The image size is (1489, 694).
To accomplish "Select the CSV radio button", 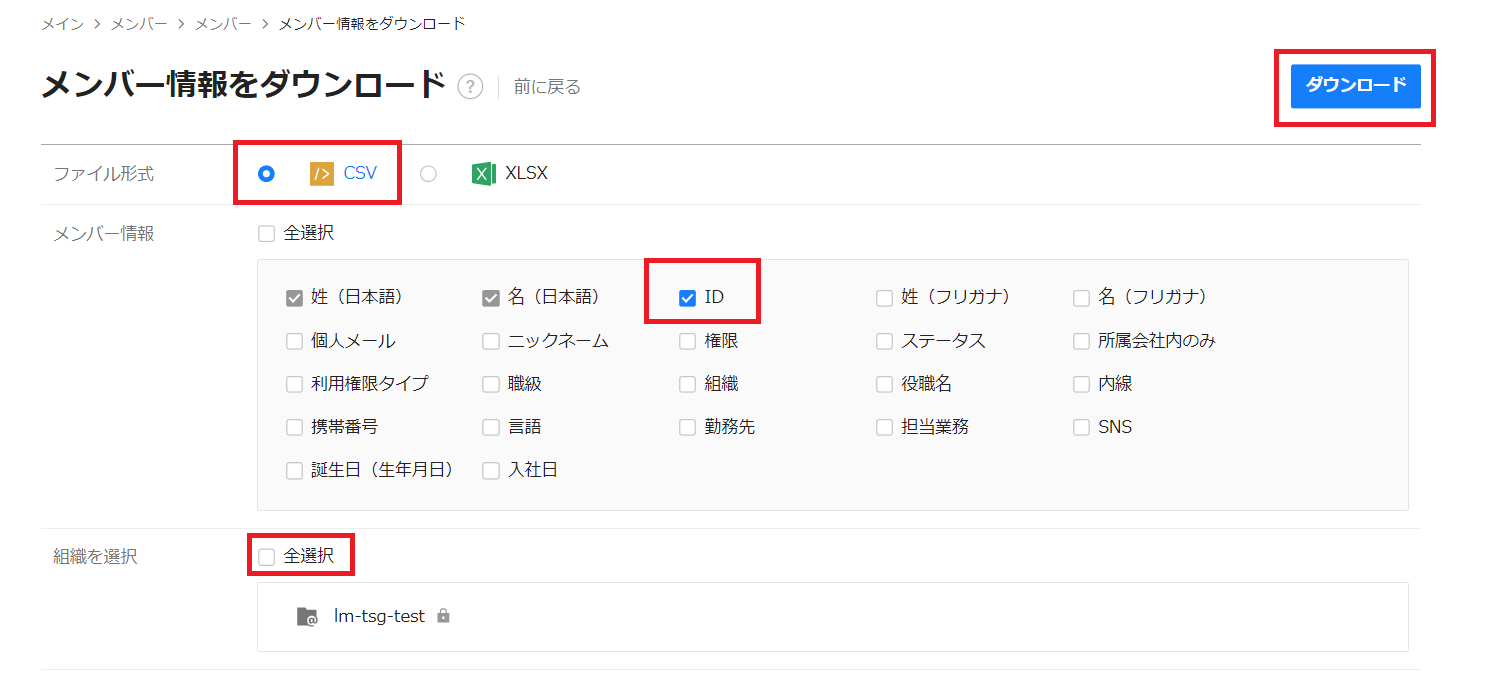I will coord(266,174).
